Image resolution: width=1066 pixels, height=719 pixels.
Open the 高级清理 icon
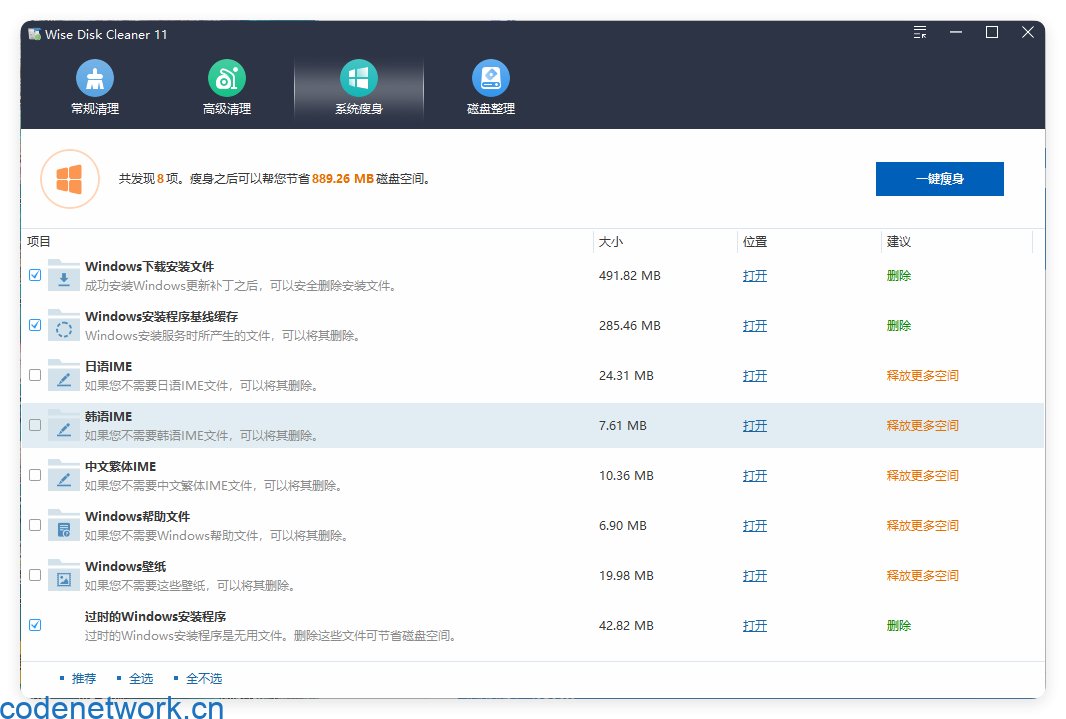coord(226,78)
